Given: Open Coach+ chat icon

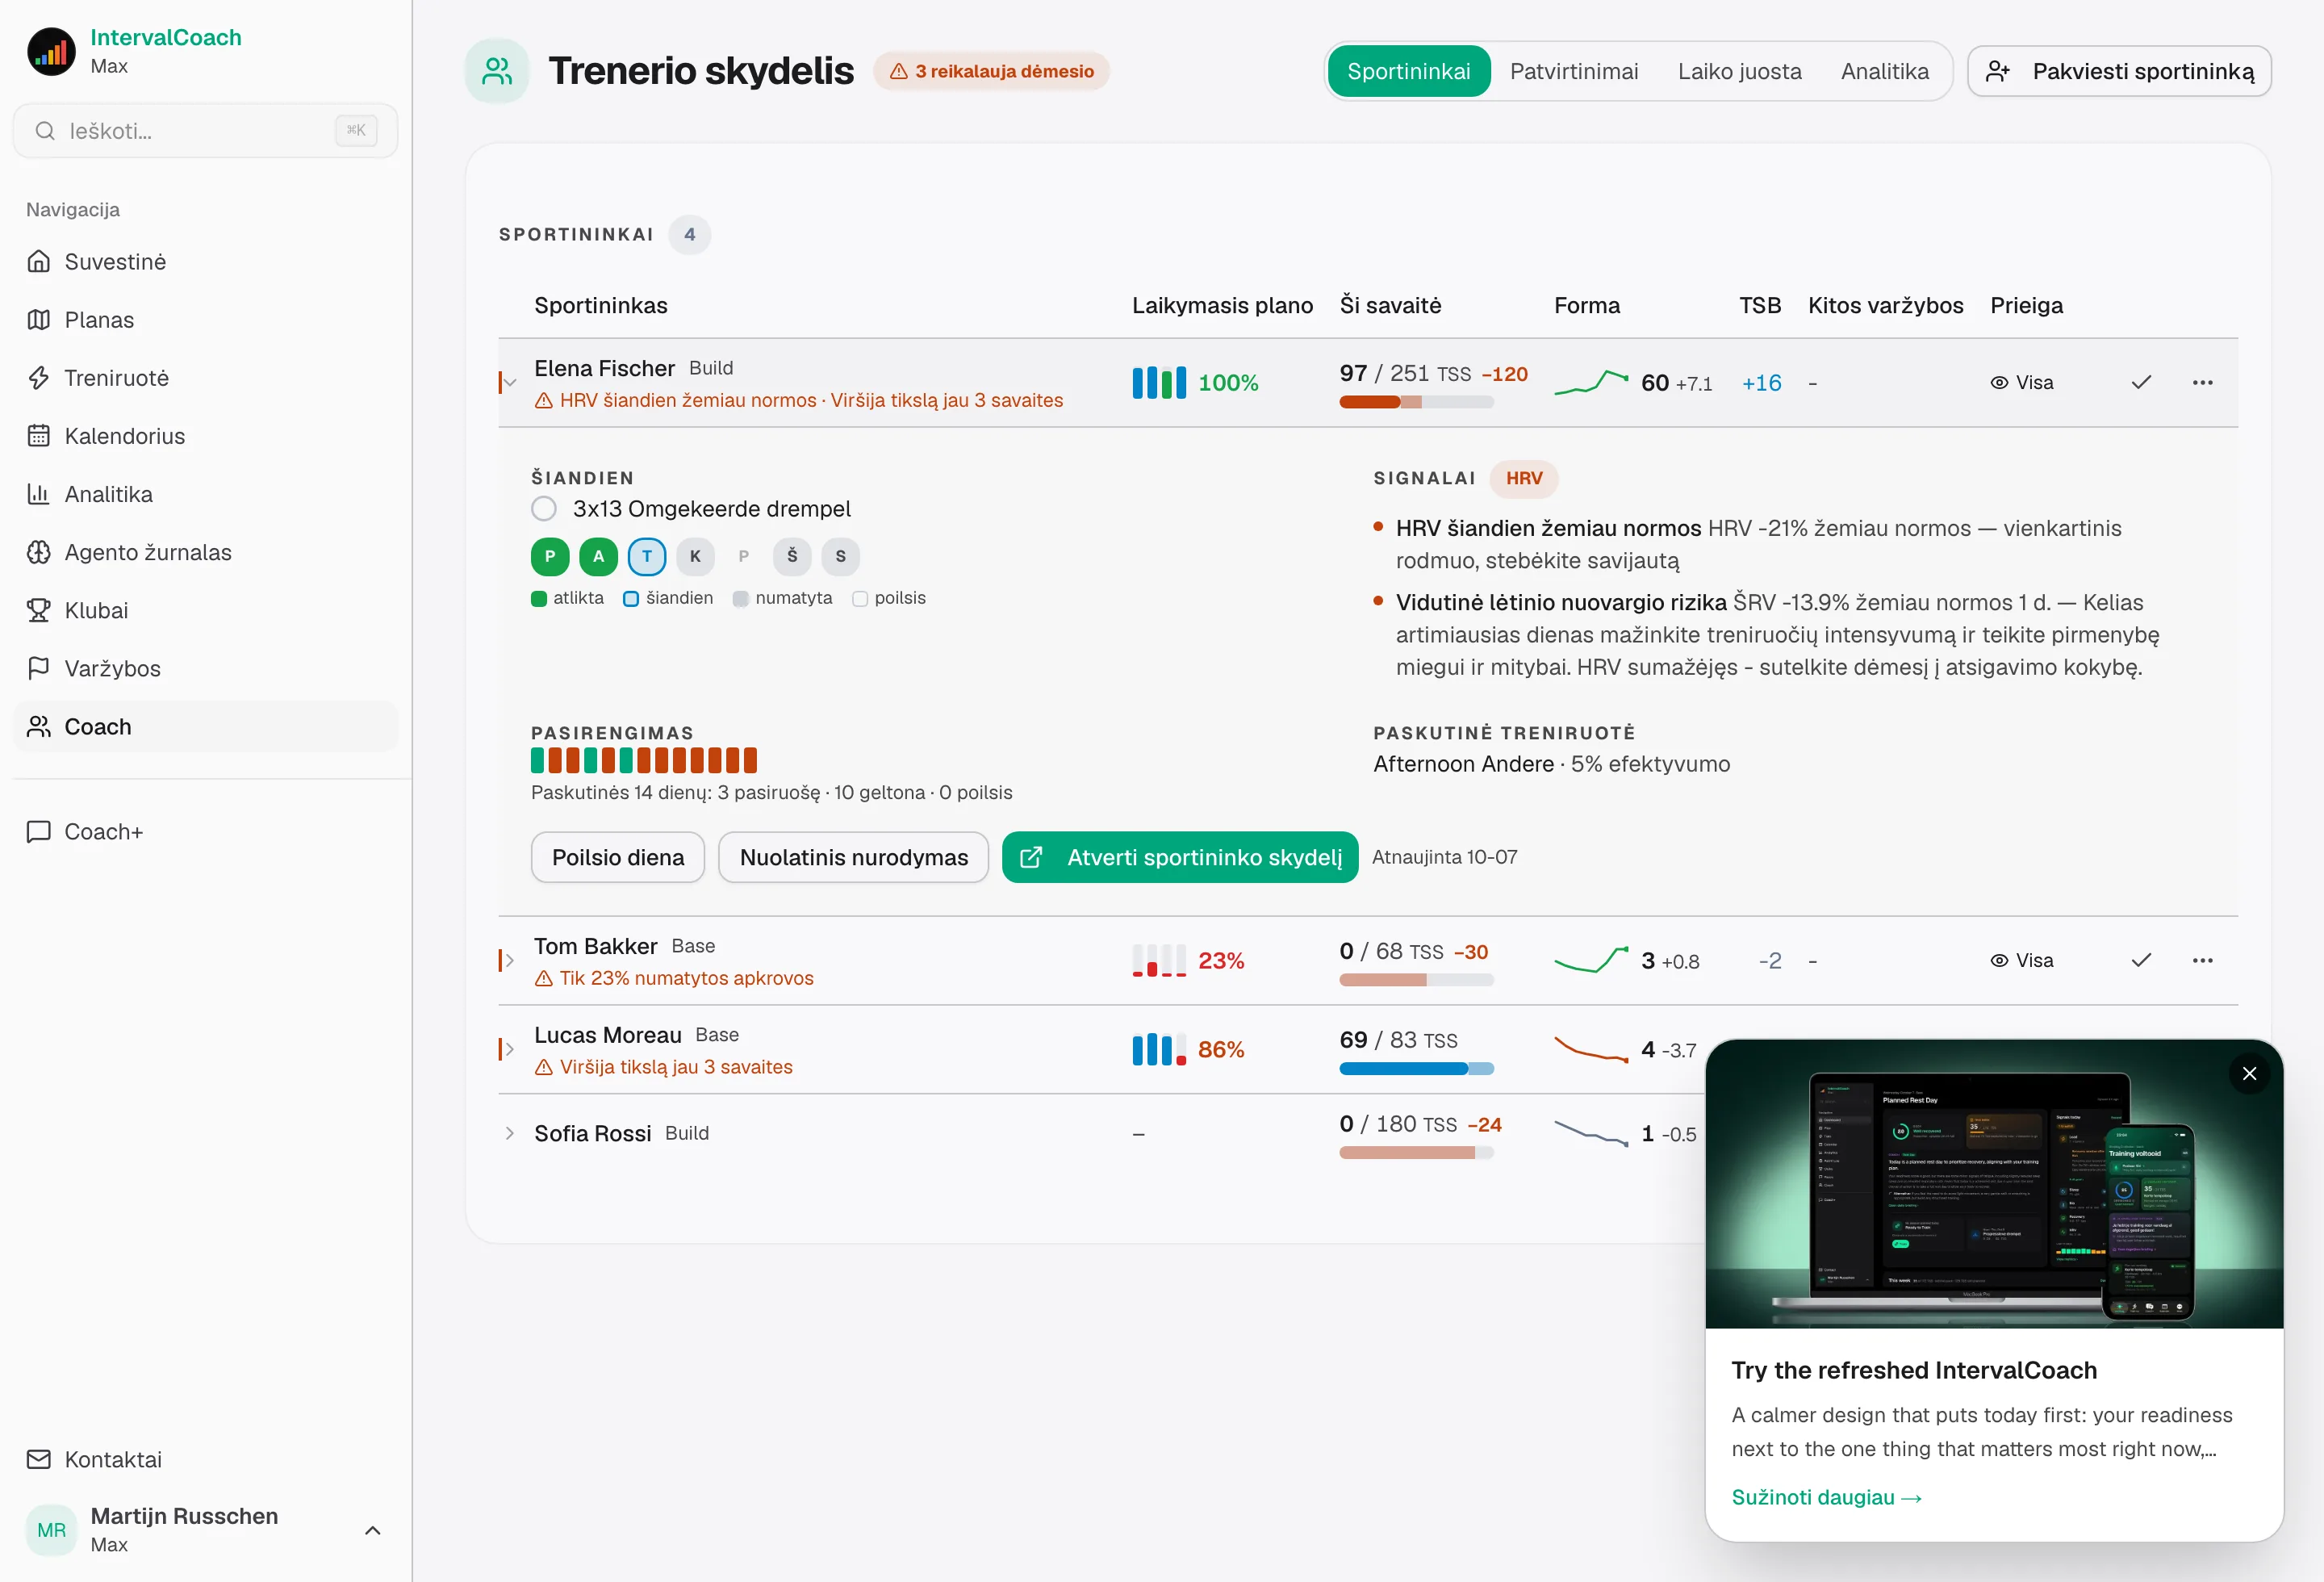Looking at the screenshot, I should (39, 832).
